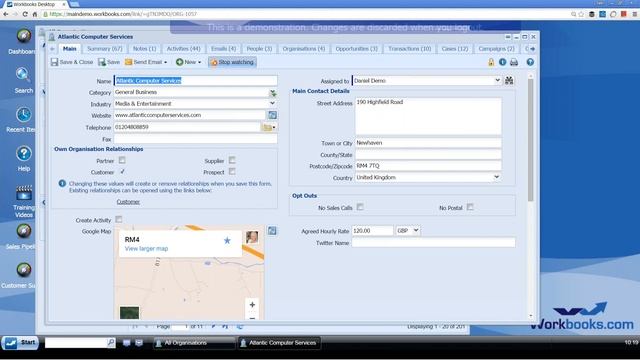Click the people picker icon beside Assigned to
The height and width of the screenshot is (360, 640).
coord(509,80)
